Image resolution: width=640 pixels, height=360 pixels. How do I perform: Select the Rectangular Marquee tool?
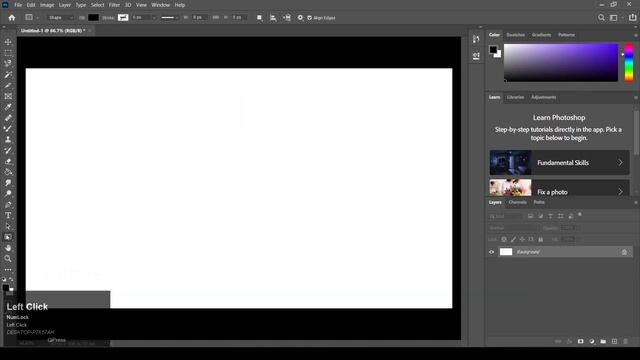[8, 53]
